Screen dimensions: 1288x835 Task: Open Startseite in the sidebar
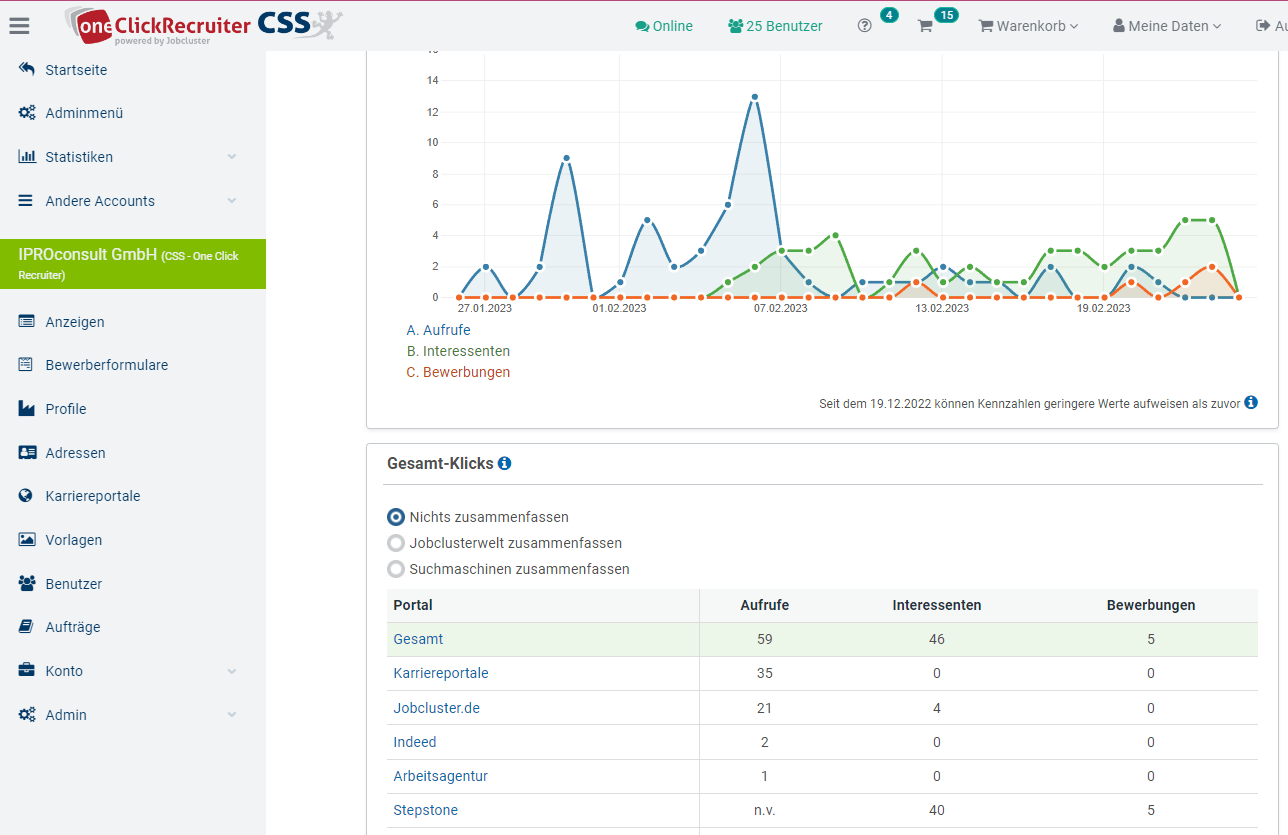tap(76, 70)
